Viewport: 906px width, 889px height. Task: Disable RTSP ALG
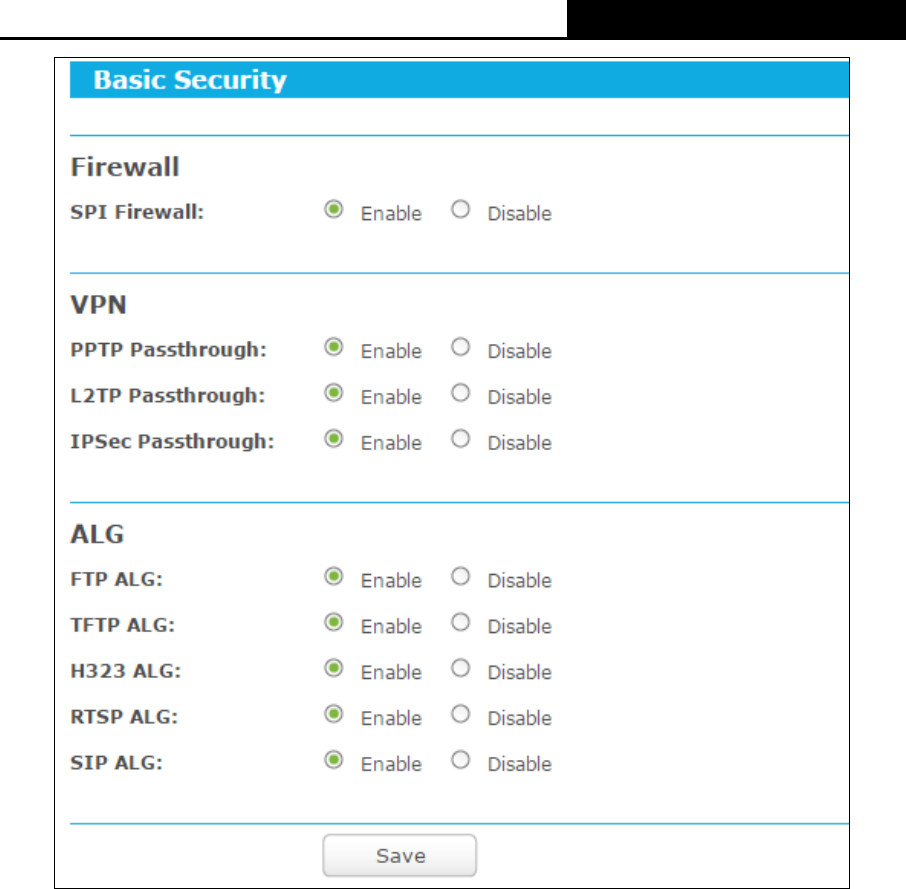point(461,714)
